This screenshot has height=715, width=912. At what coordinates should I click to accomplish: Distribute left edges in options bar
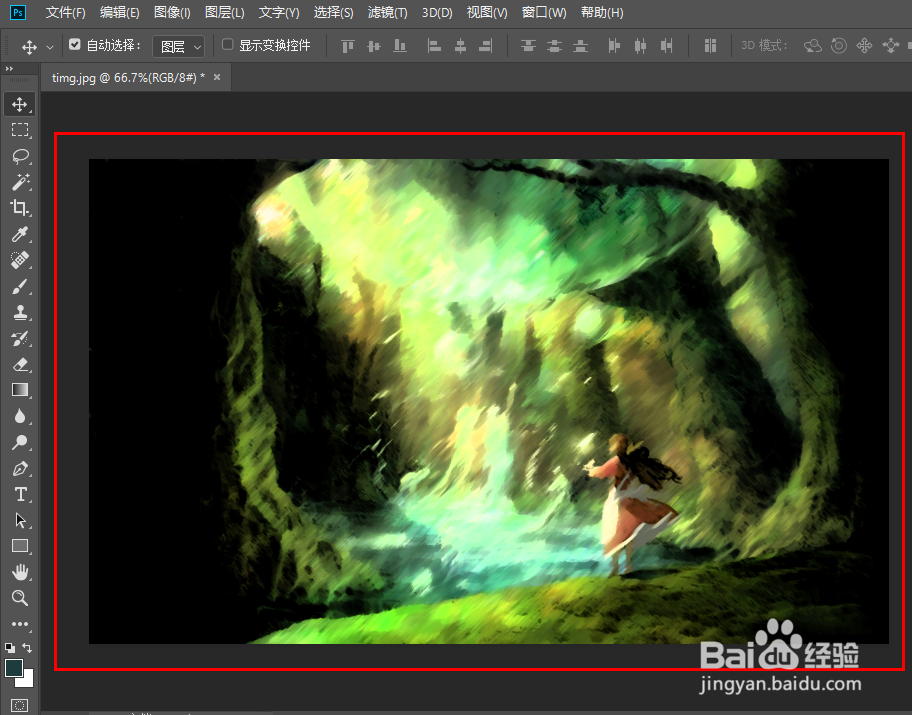(614, 46)
